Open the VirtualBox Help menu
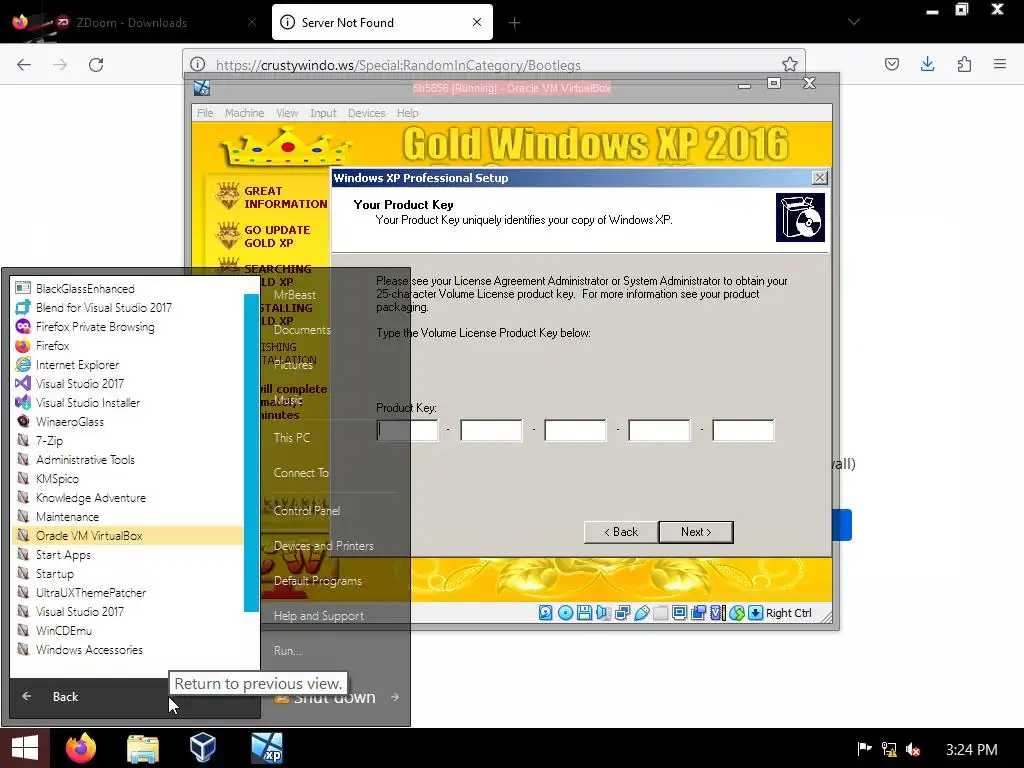1024x768 pixels. tap(408, 113)
